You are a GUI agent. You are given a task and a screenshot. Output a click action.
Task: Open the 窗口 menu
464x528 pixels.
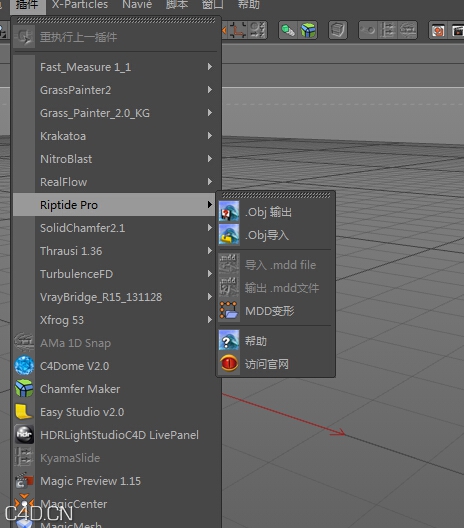(x=212, y=5)
